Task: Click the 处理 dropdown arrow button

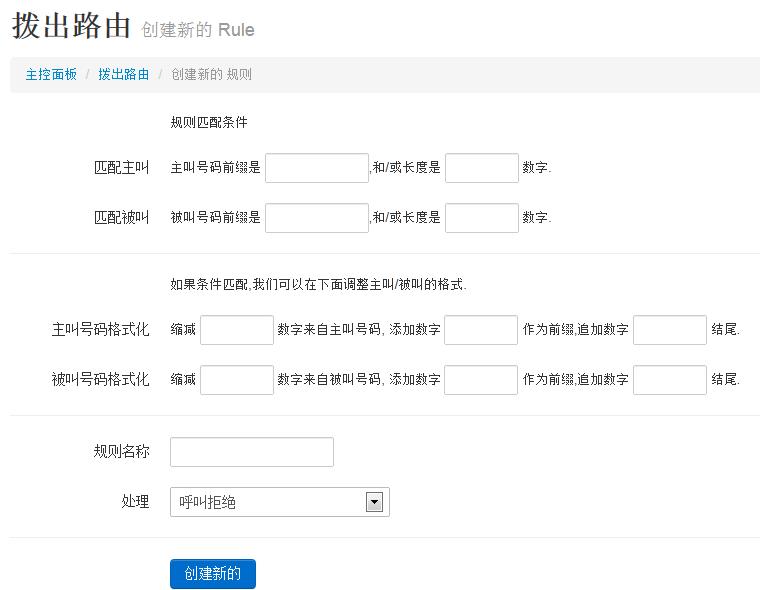Action: coord(374,502)
